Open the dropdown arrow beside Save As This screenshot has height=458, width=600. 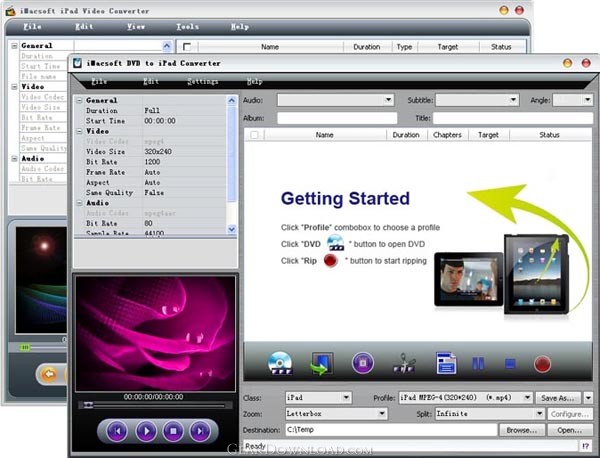(588, 398)
